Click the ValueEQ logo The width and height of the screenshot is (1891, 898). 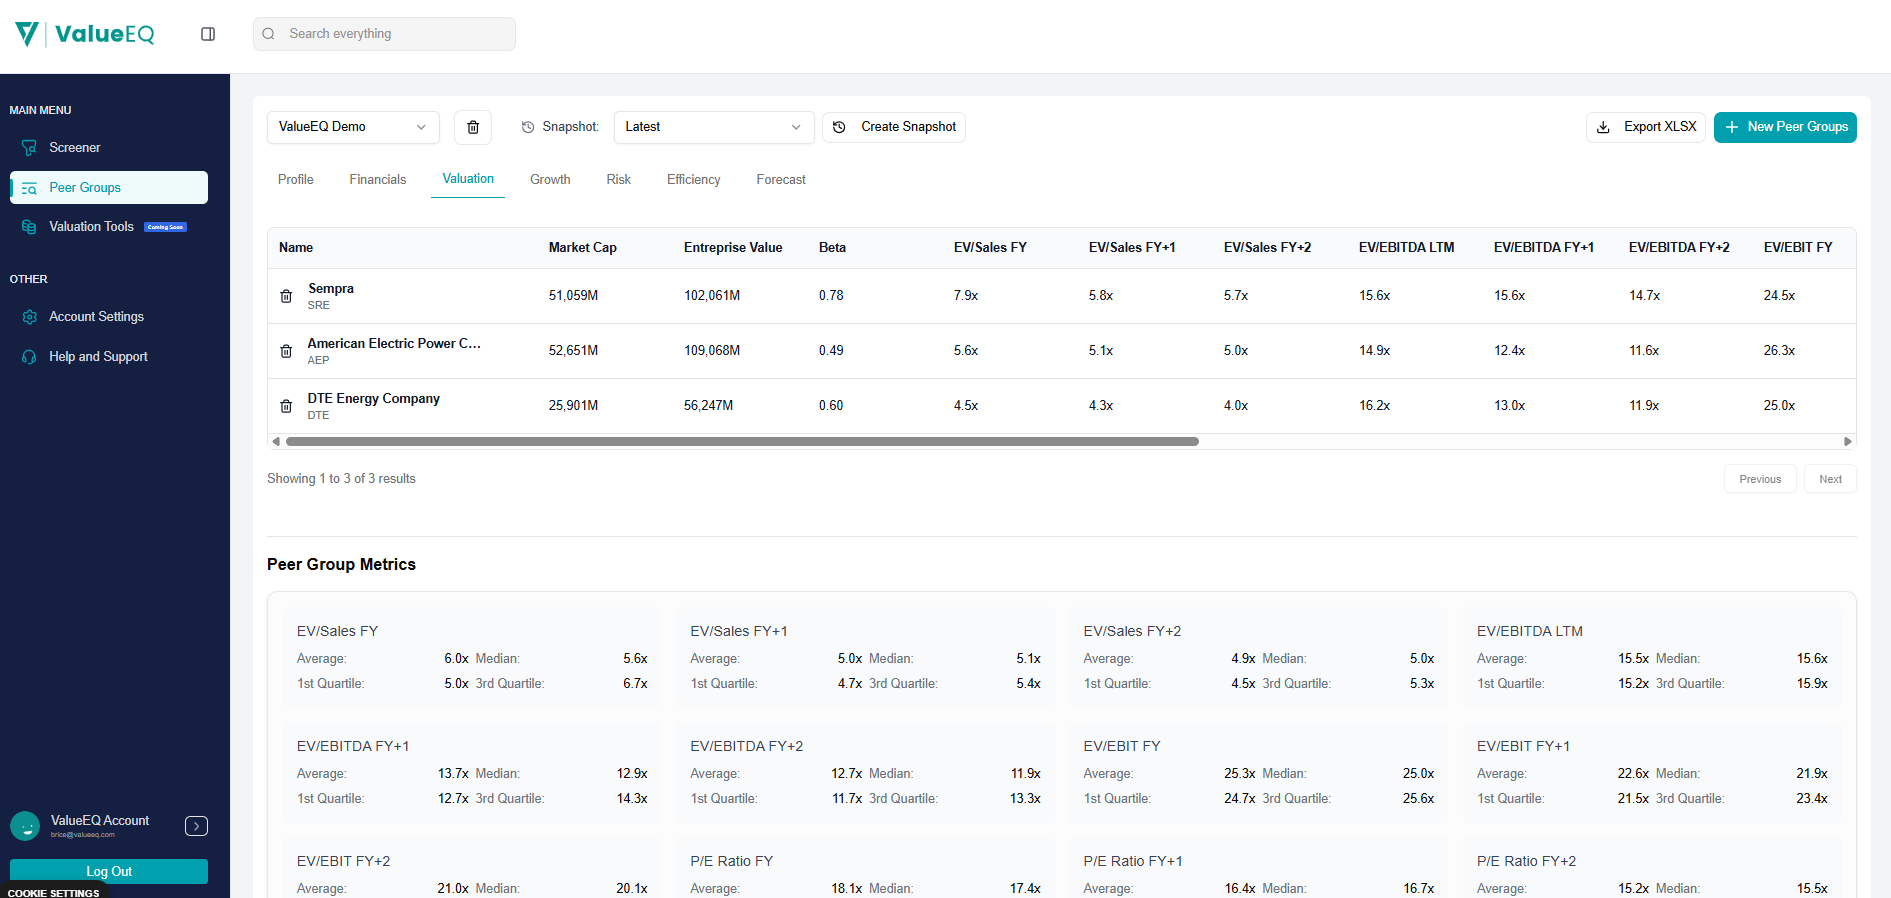(85, 34)
